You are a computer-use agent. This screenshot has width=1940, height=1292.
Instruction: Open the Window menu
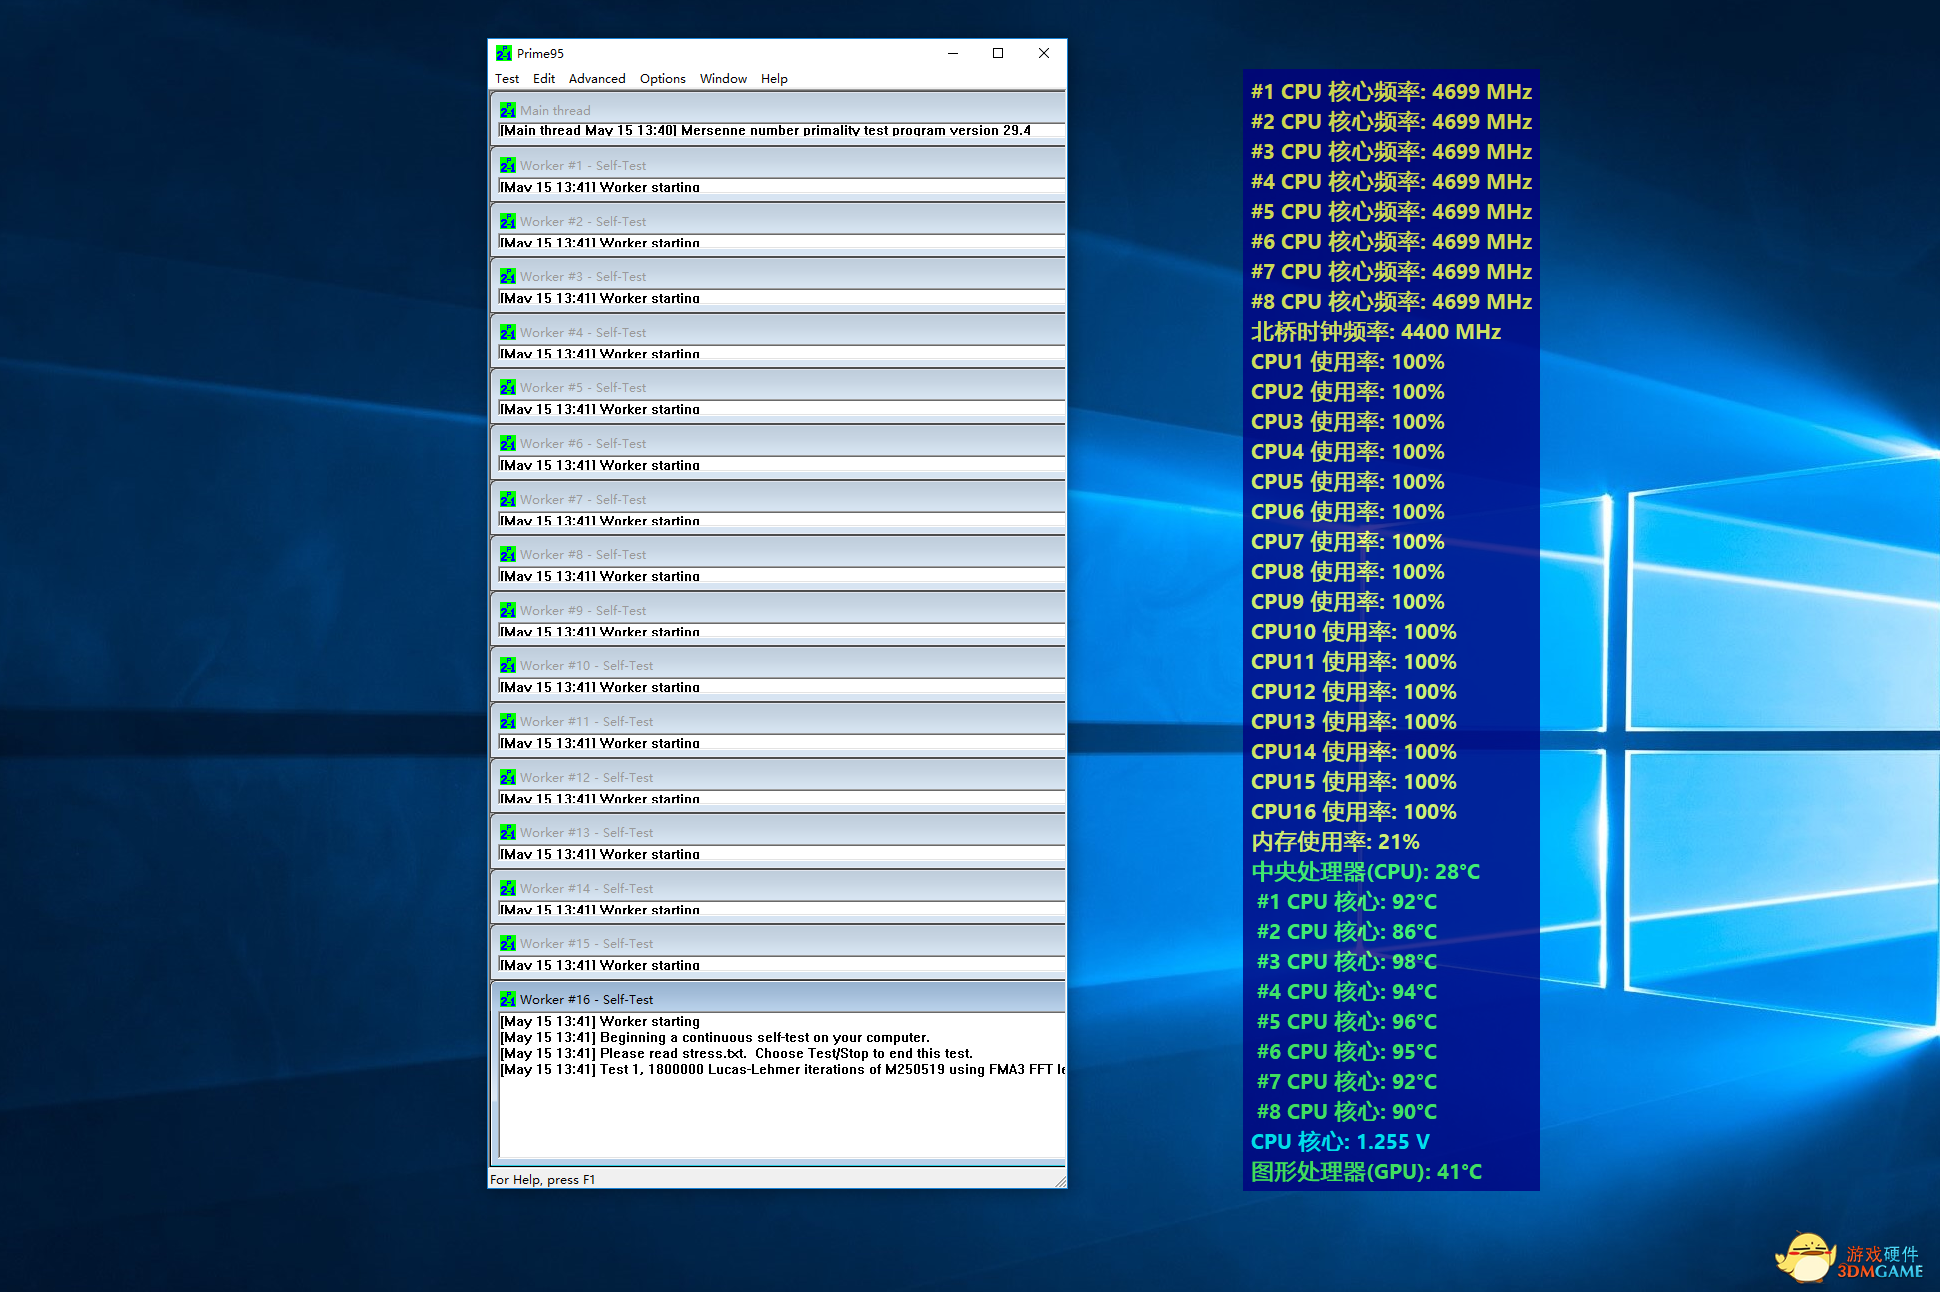723,79
